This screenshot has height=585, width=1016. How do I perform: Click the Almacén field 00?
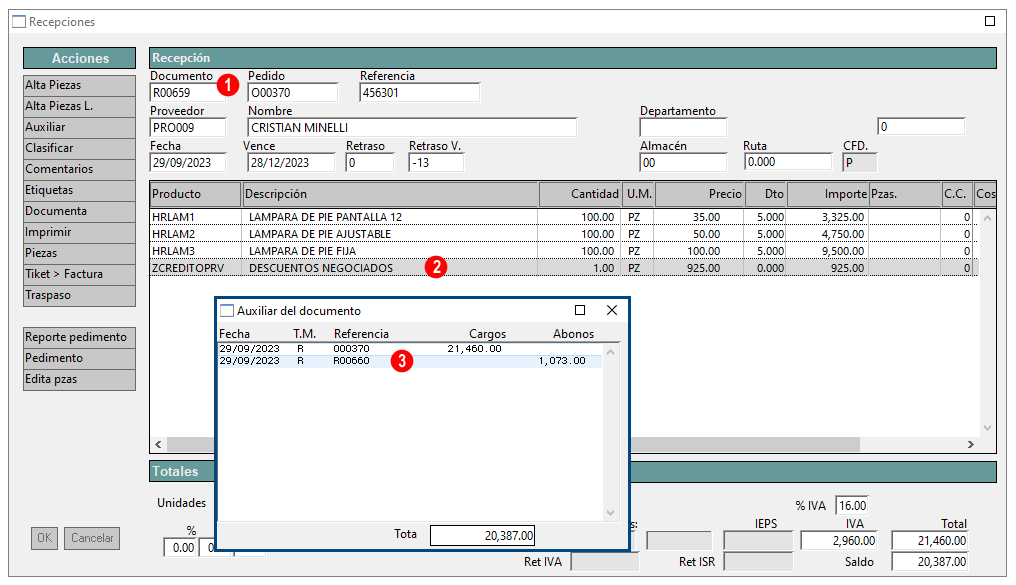[683, 163]
